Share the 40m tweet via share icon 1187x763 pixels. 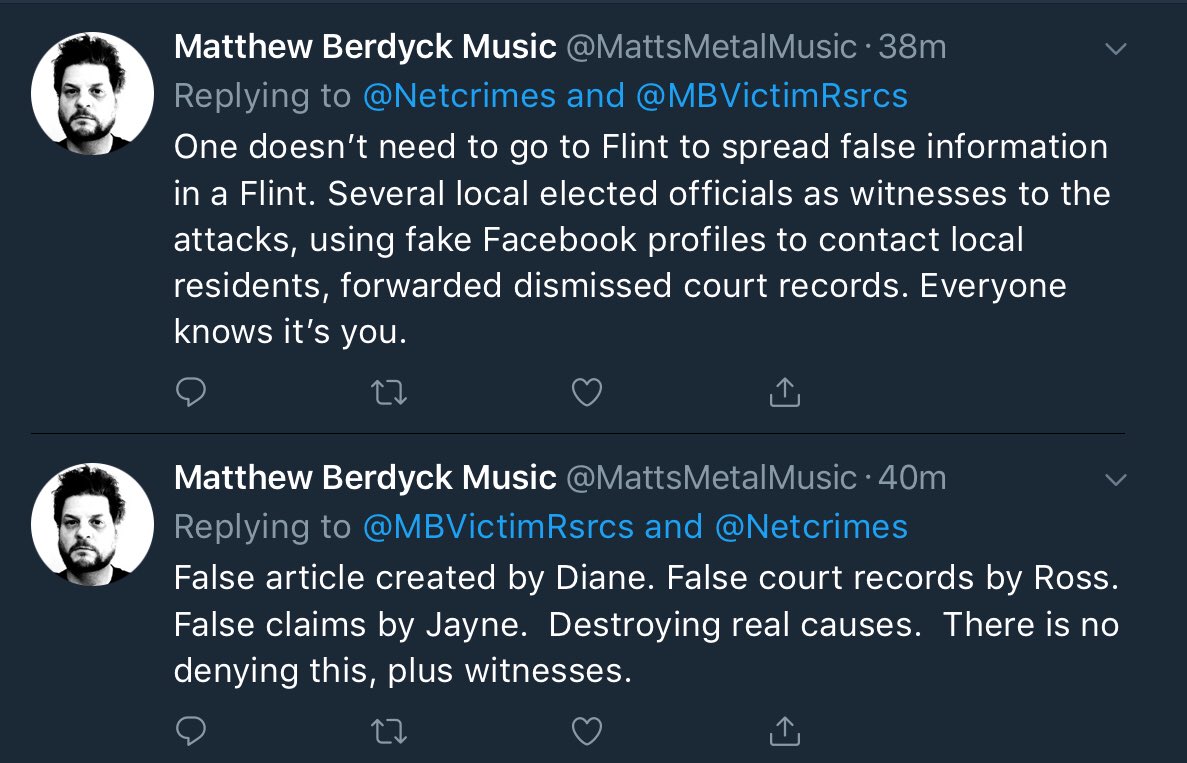785,730
